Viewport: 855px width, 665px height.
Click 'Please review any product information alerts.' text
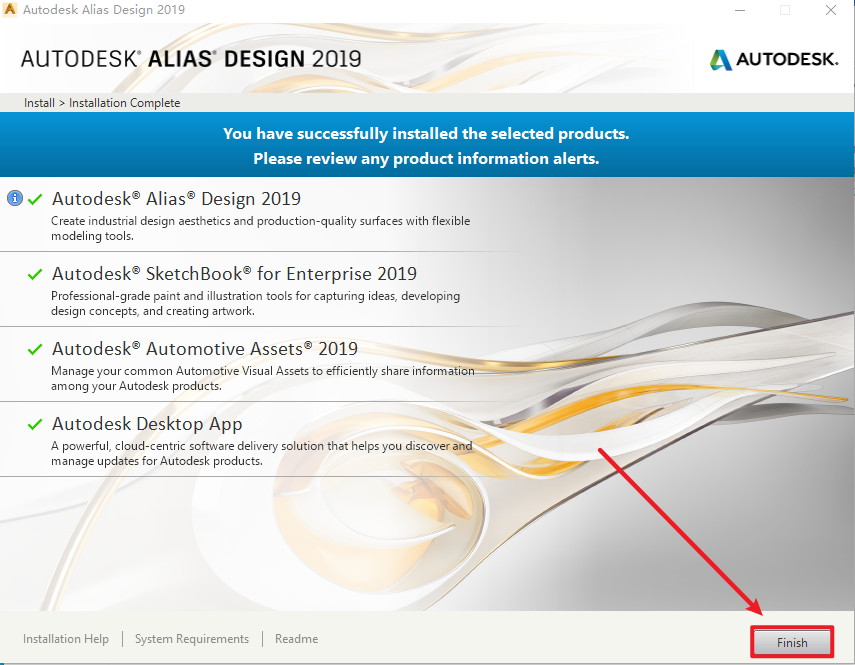pos(426,159)
